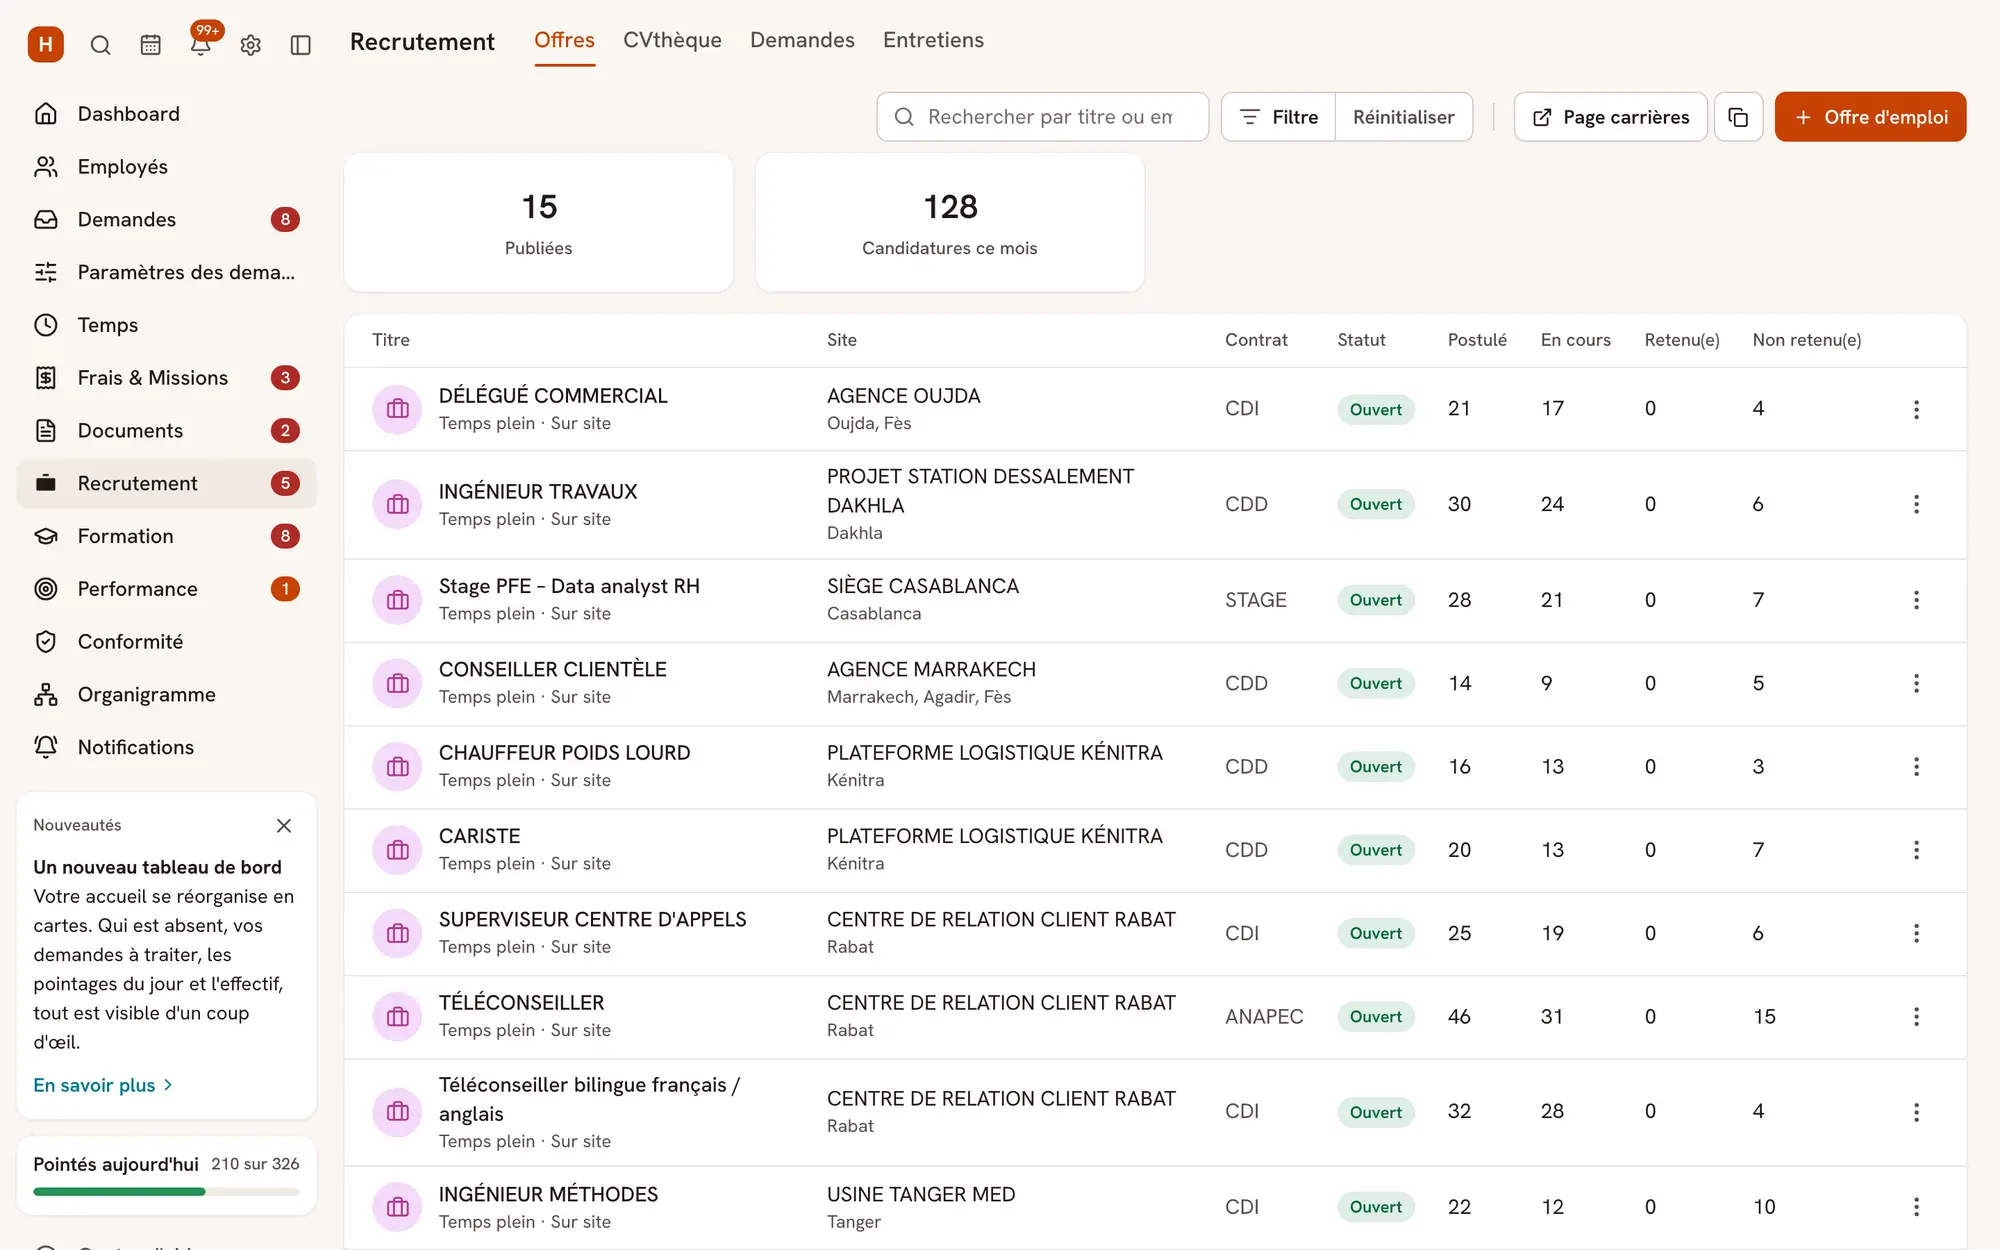2000x1250 pixels.
Task: Switch to the Entretiens tab
Action: [933, 40]
